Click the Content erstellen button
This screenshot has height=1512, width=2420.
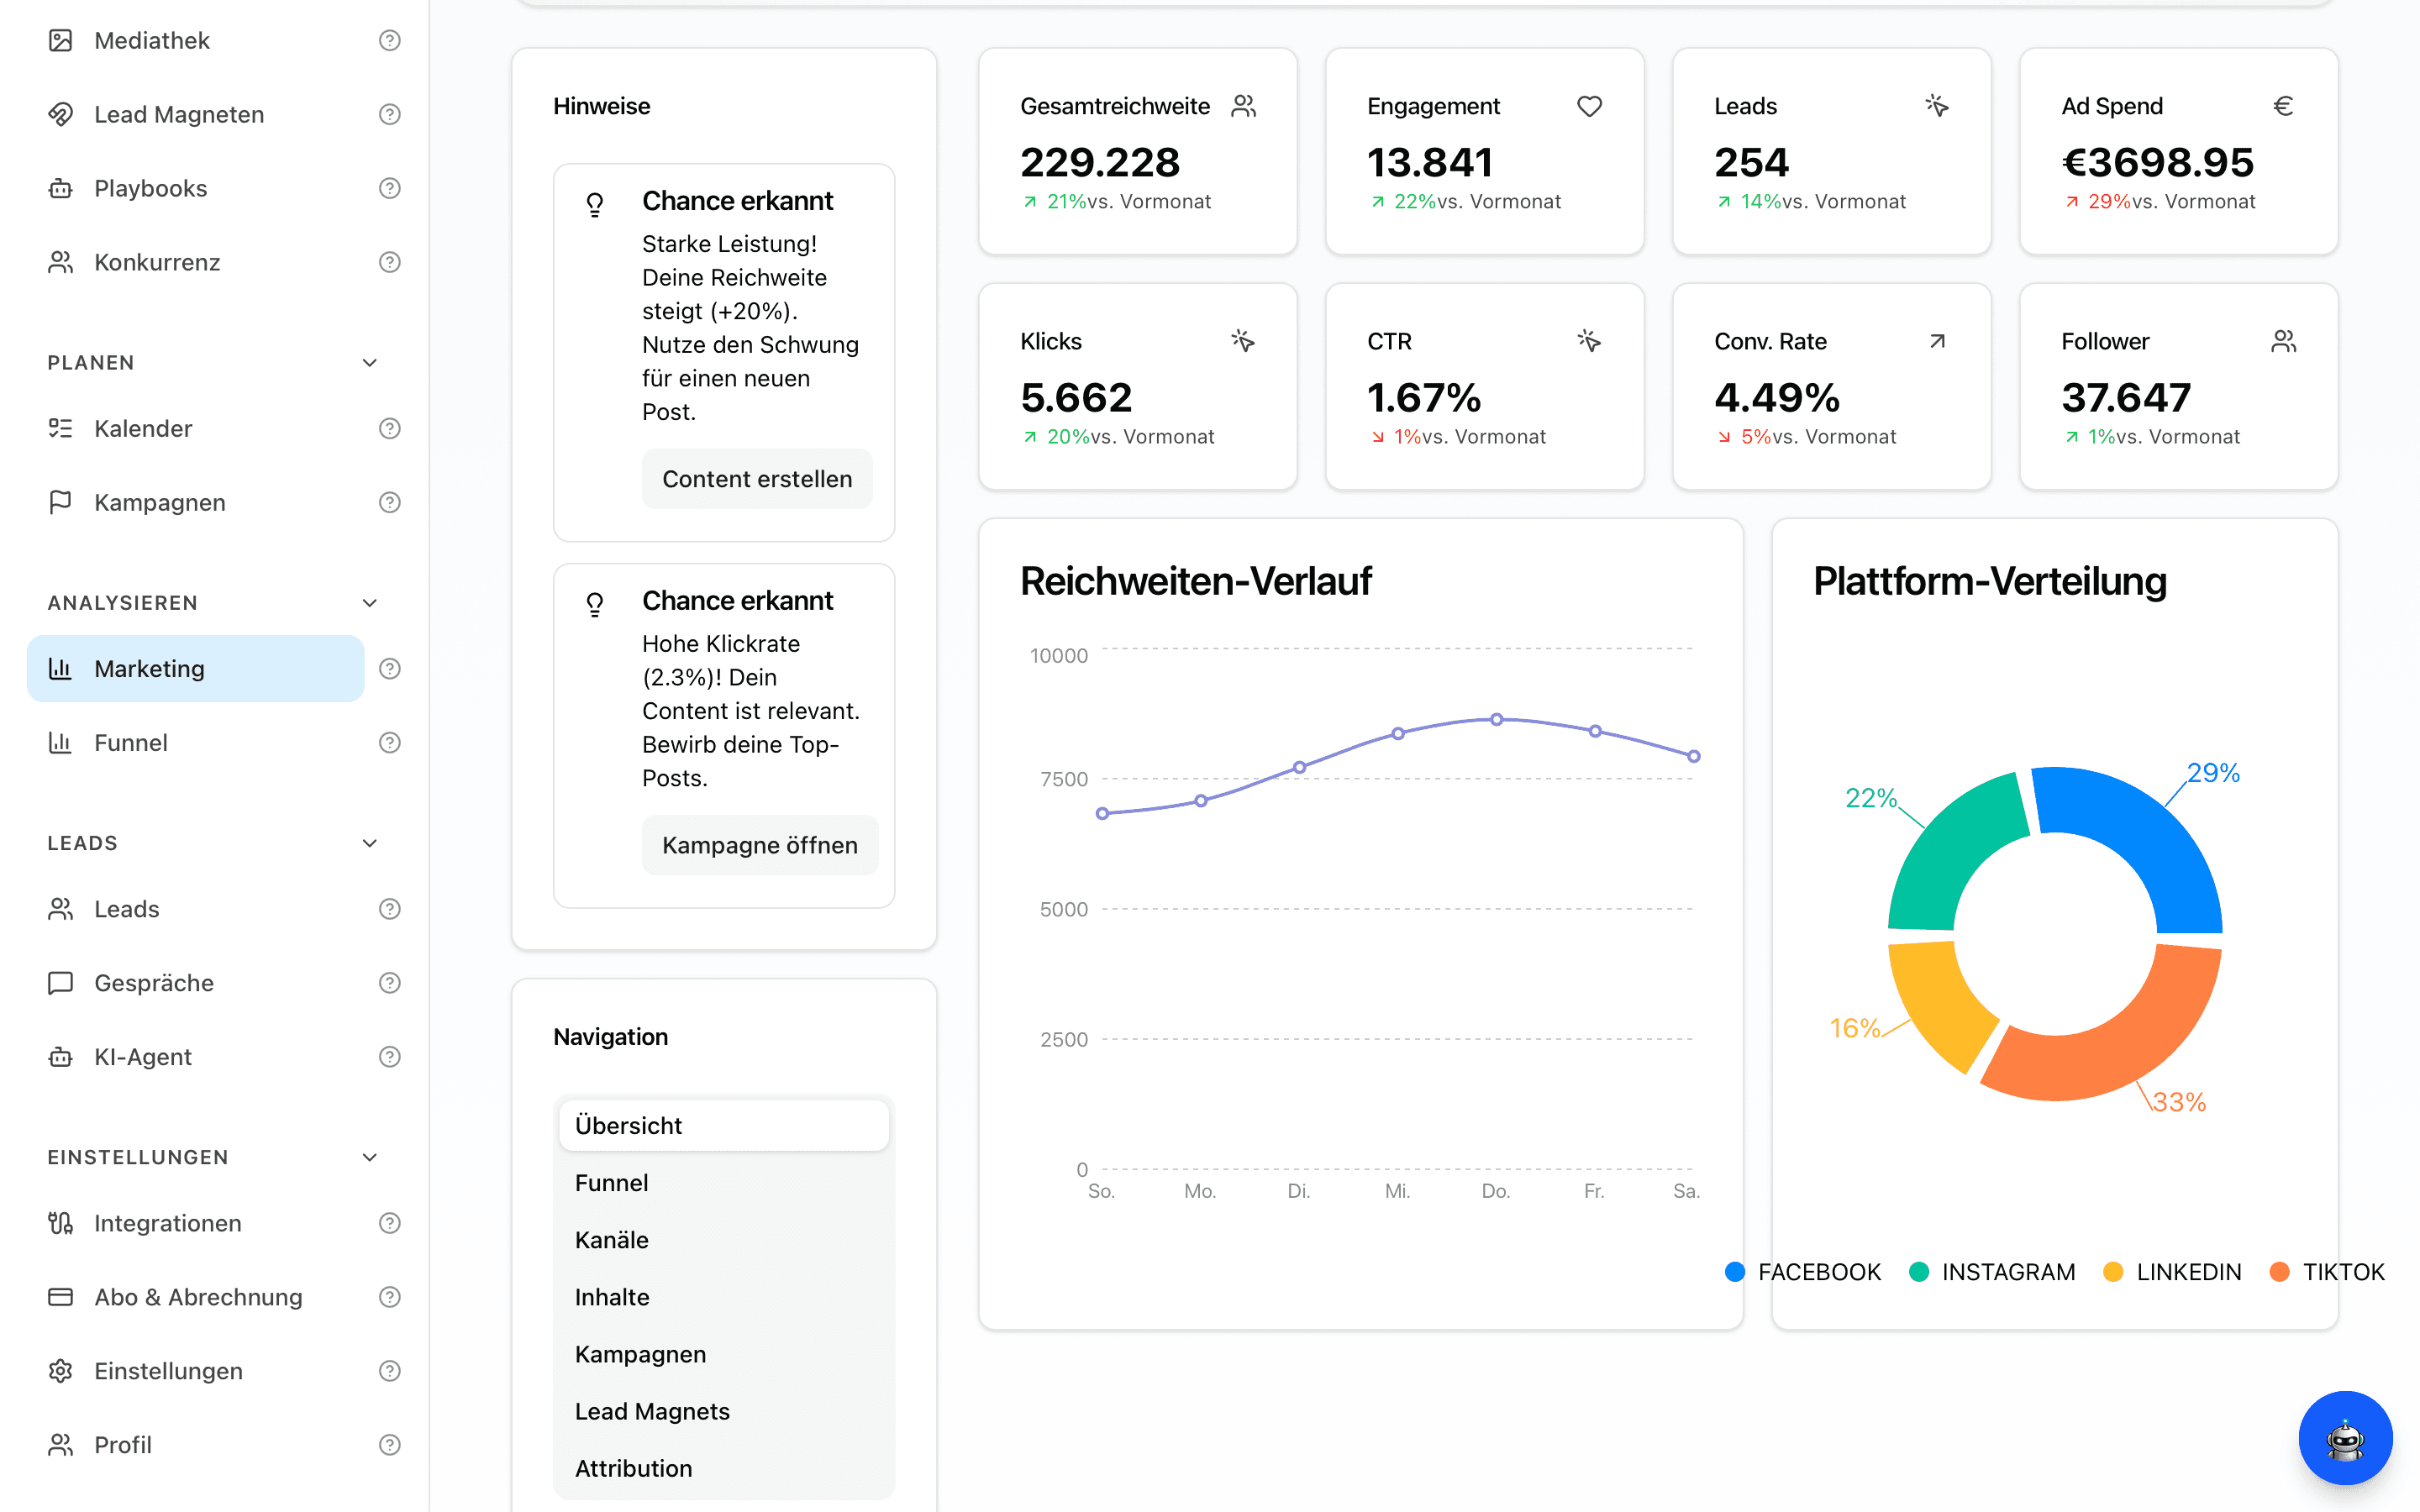(757, 479)
